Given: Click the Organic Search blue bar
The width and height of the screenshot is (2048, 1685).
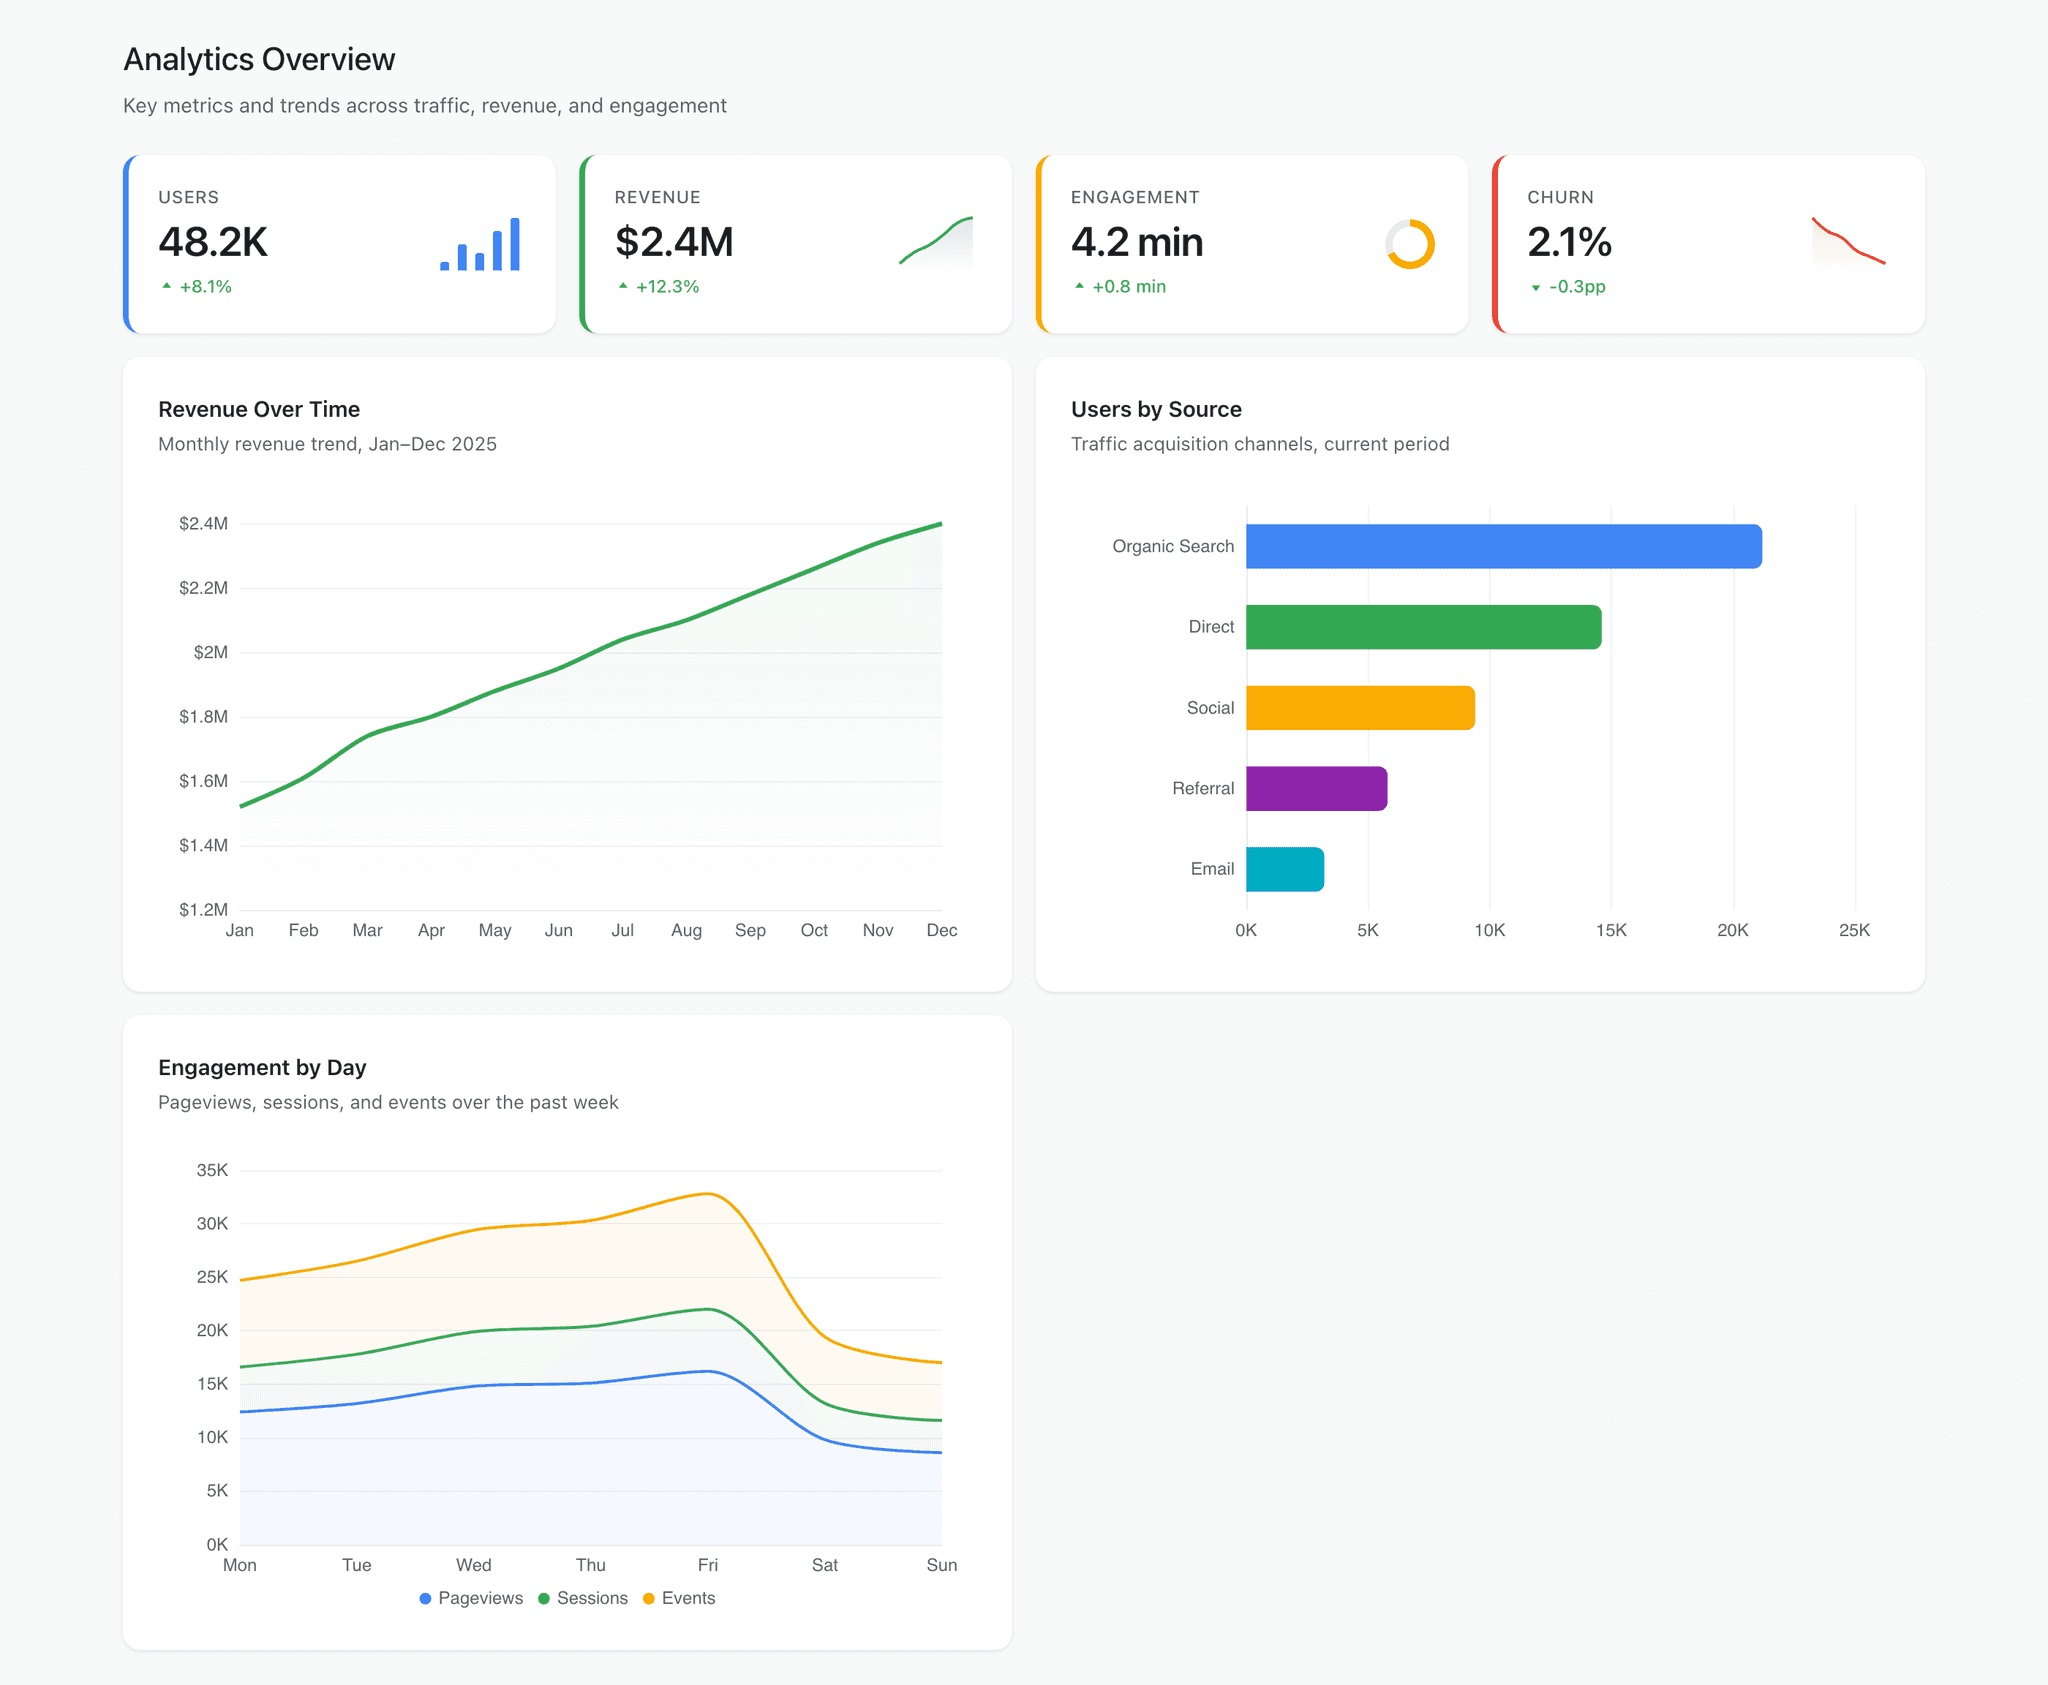Looking at the screenshot, I should pyautogui.click(x=1503, y=546).
